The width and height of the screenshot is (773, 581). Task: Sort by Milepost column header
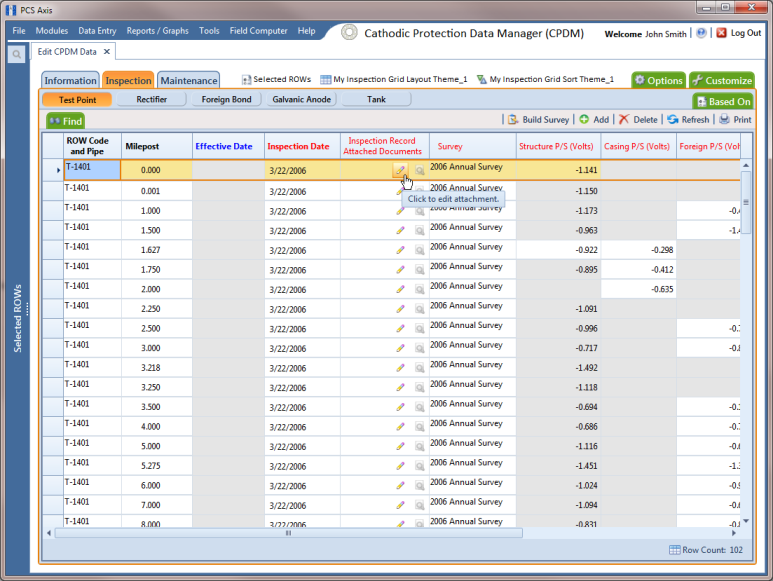point(157,146)
